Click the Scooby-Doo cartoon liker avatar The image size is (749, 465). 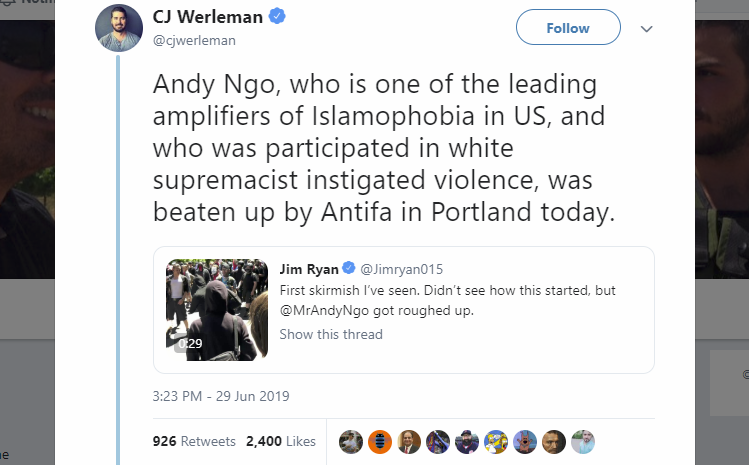pyautogui.click(x=525, y=442)
